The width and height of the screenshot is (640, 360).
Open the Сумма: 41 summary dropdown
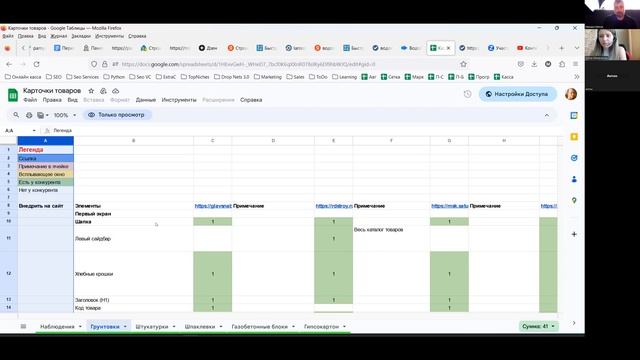pos(538,326)
